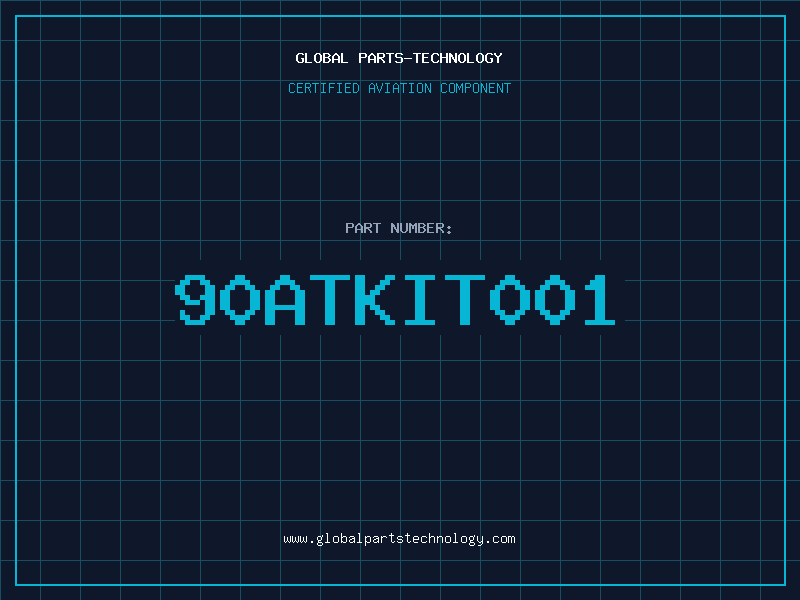Click the GLOBAL PARTS-TECHNOLOGY heading
800x600 pixels.
(399, 58)
